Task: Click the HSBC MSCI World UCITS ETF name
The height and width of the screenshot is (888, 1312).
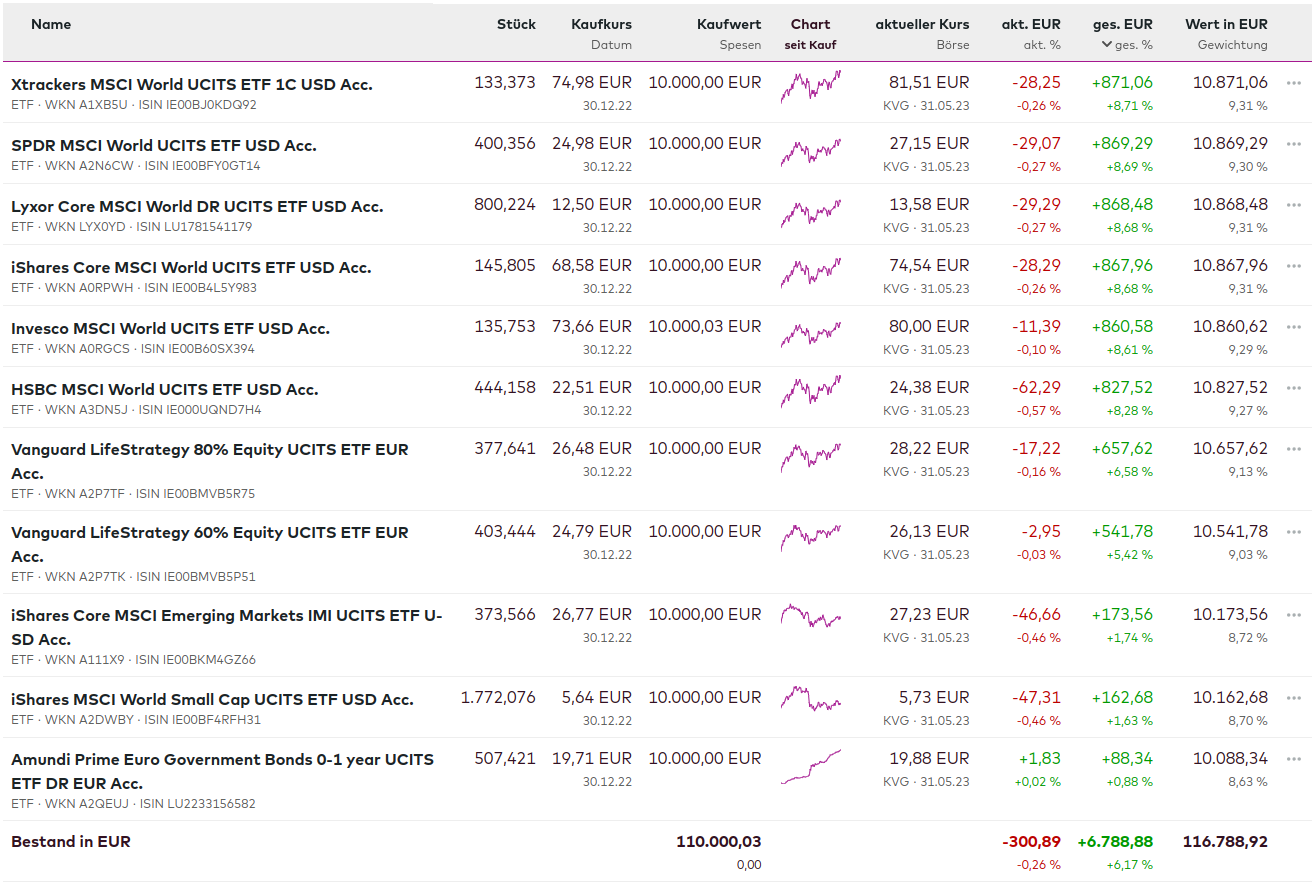Action: (x=165, y=389)
